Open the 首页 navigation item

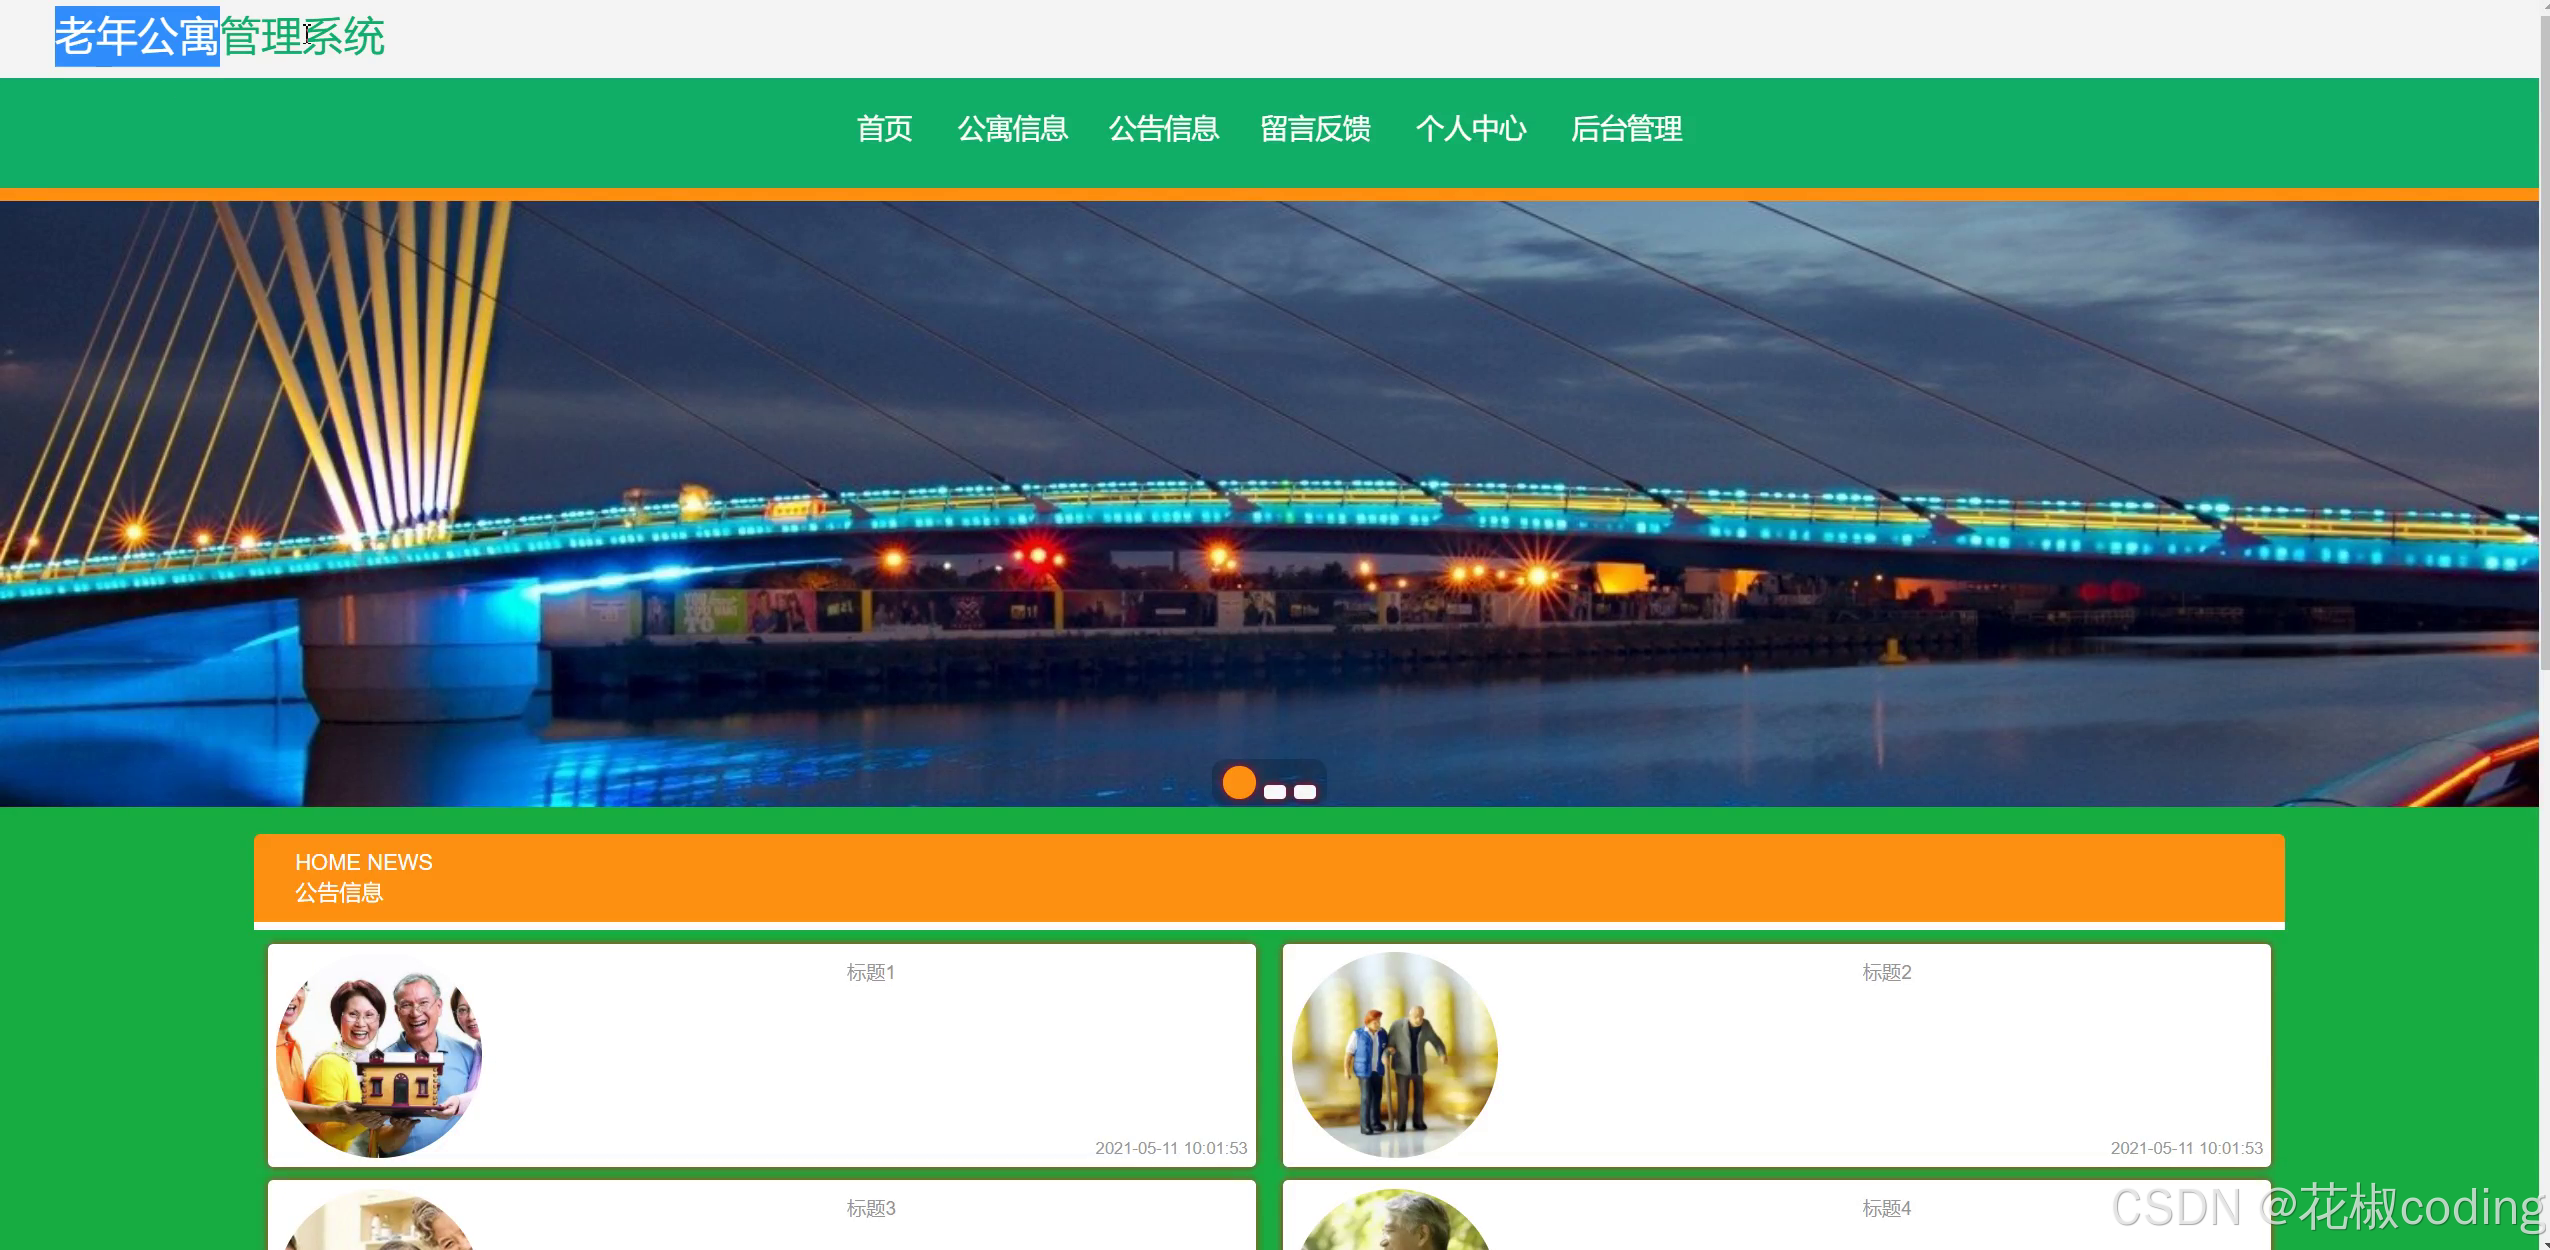tap(884, 129)
